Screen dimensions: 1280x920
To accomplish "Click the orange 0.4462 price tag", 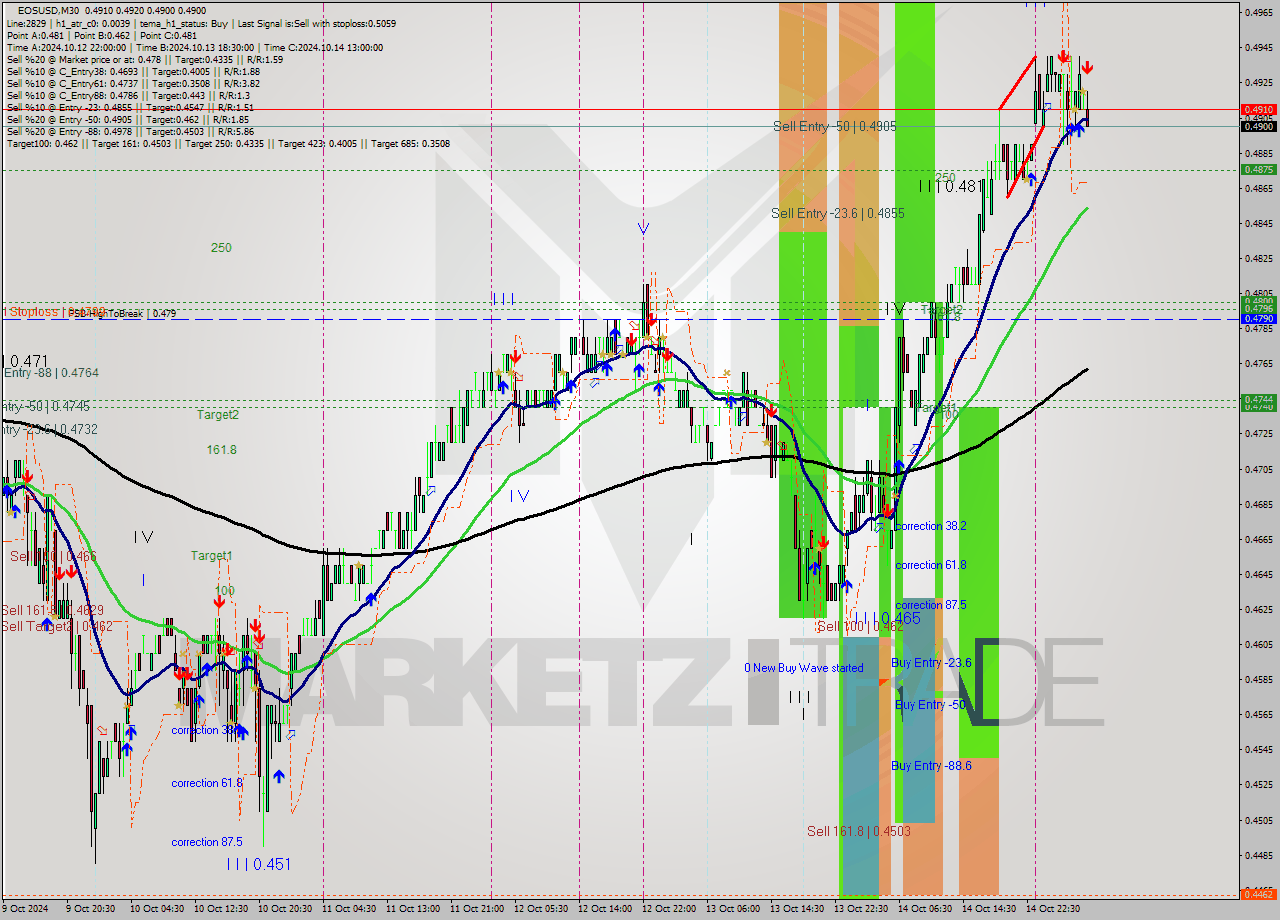I will pyautogui.click(x=1258, y=894).
